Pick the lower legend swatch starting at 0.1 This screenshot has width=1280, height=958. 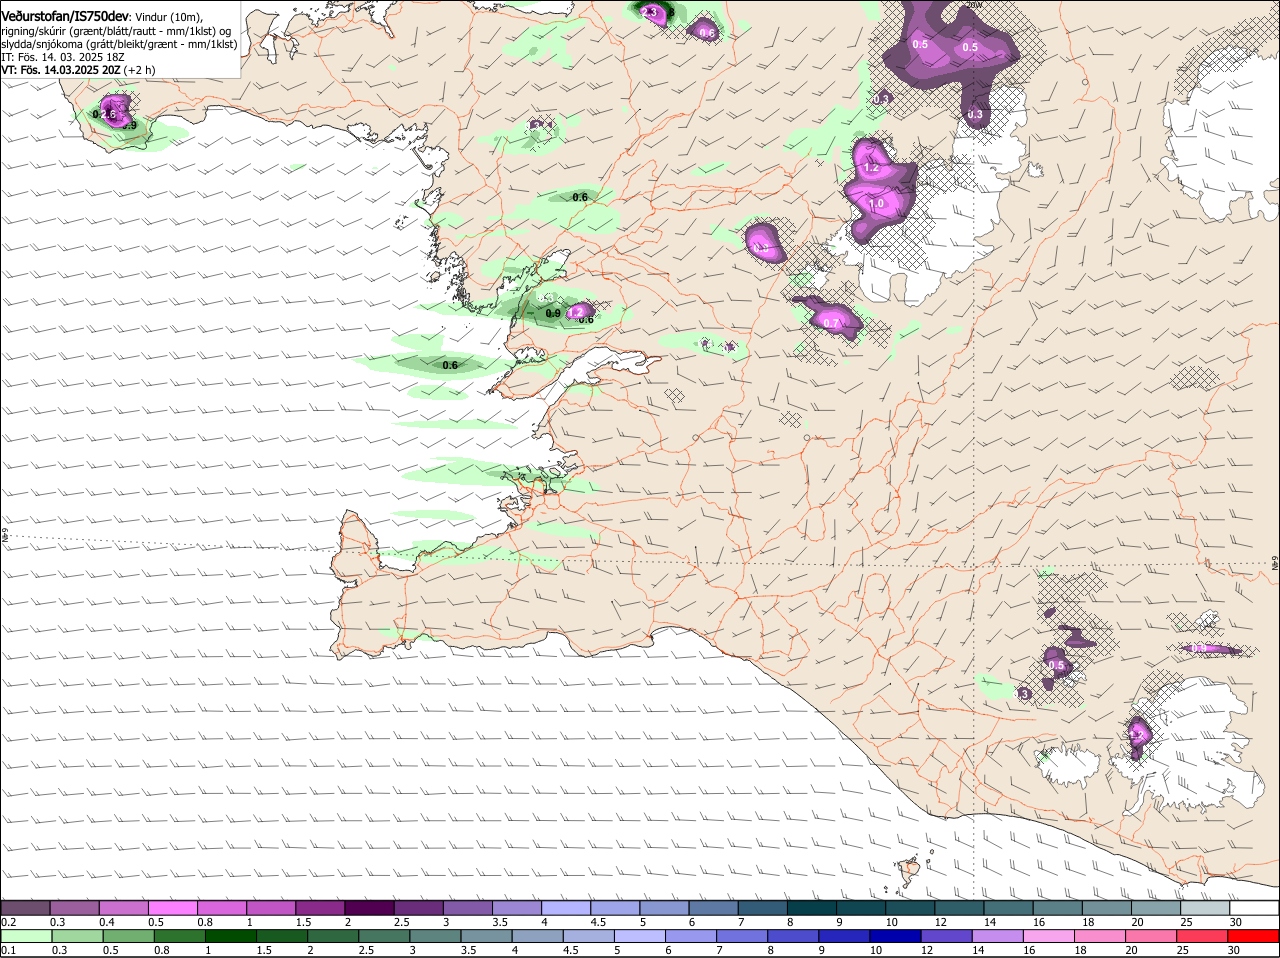coord(26,936)
